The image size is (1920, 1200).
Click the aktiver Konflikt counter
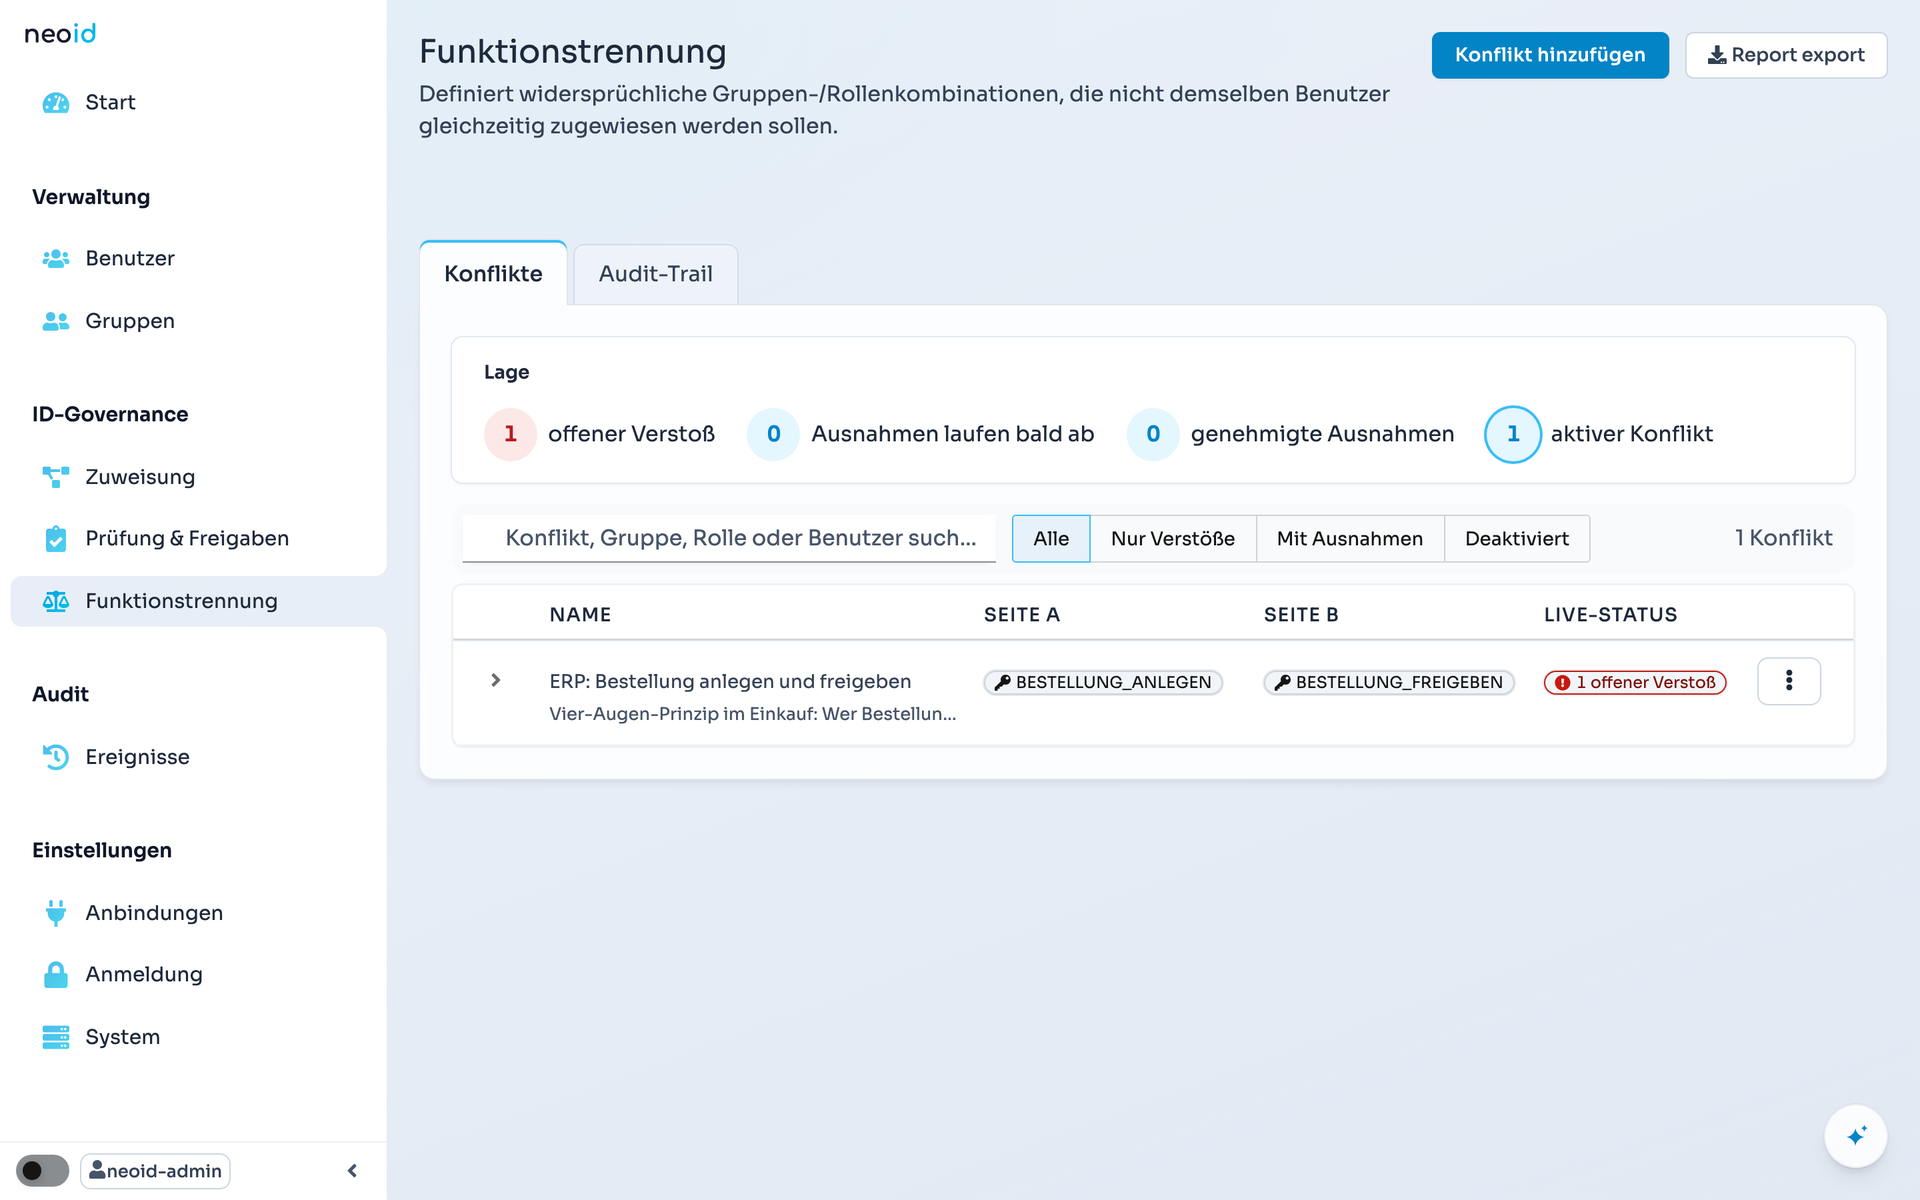(x=1599, y=434)
